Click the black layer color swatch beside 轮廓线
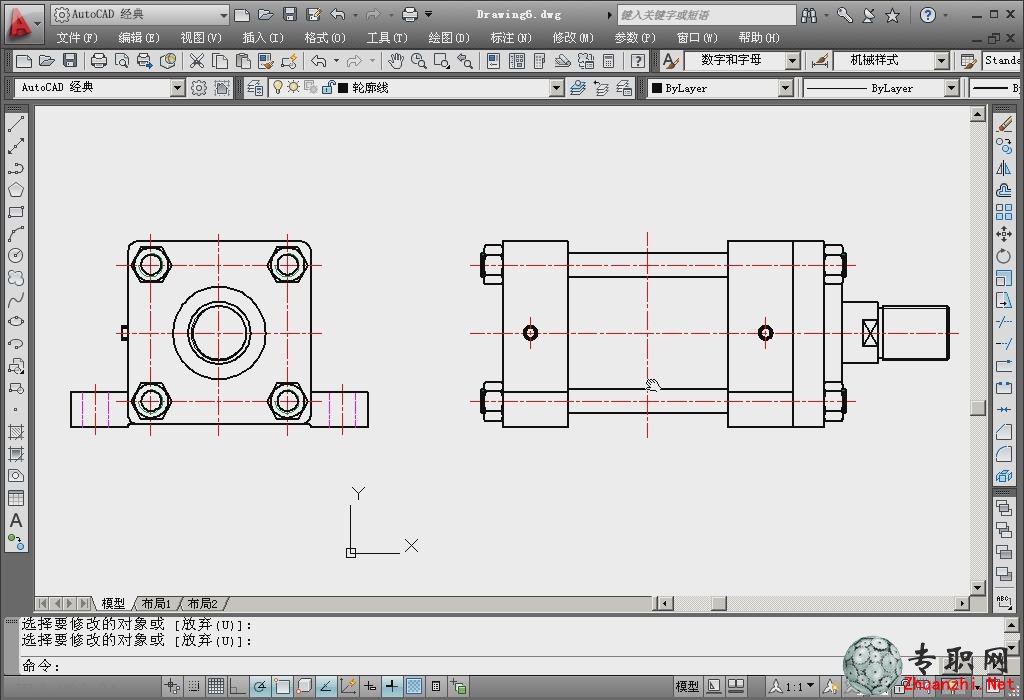1024x700 pixels. point(344,88)
